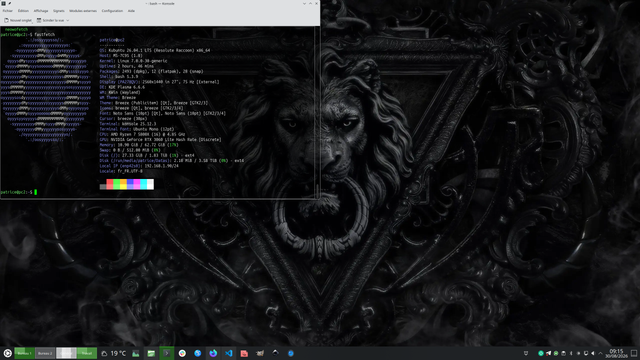
Task: Open the digital clock showing 09:15
Action: pos(616,353)
